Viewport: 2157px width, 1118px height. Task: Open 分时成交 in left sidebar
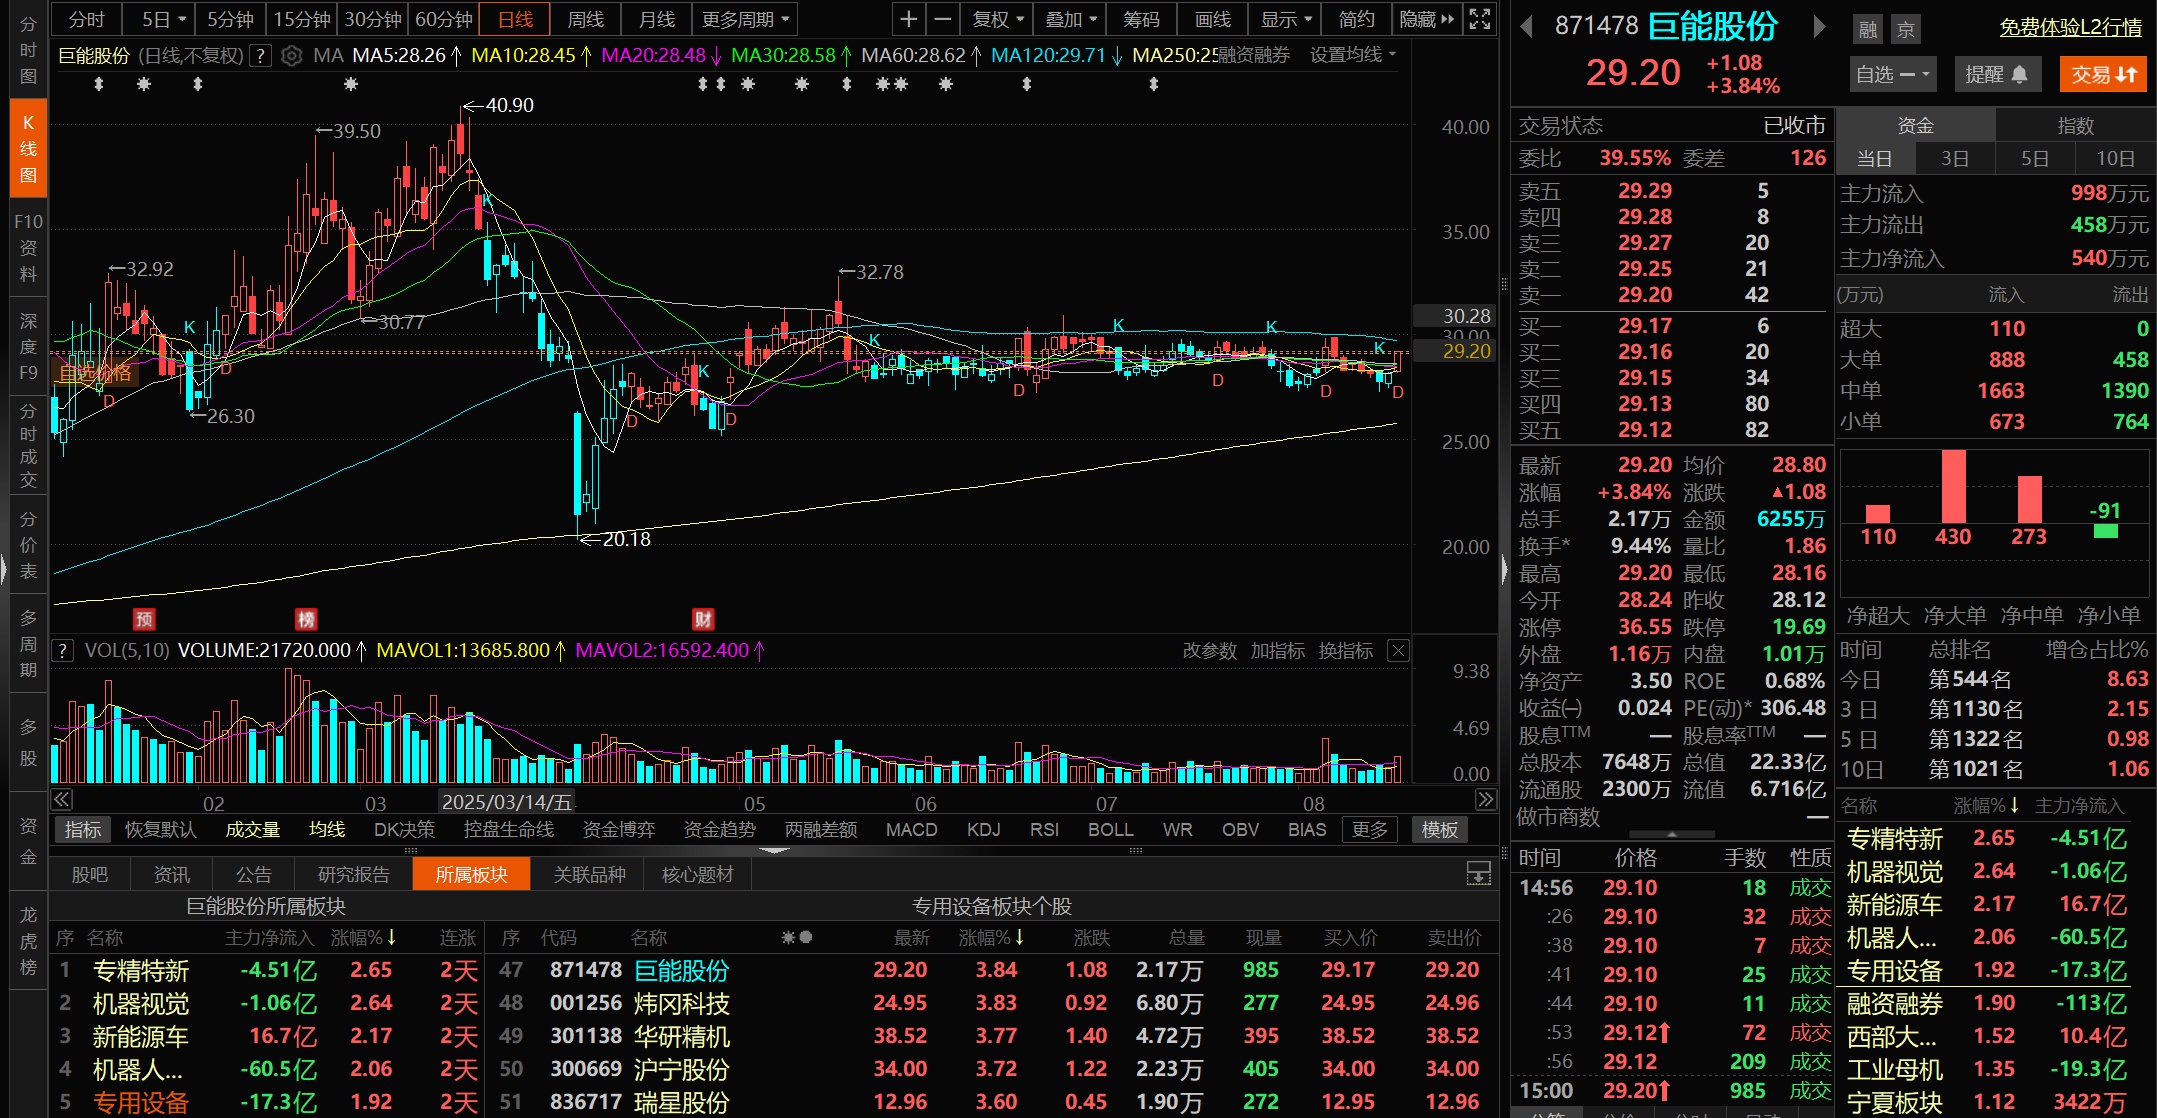[x=28, y=445]
